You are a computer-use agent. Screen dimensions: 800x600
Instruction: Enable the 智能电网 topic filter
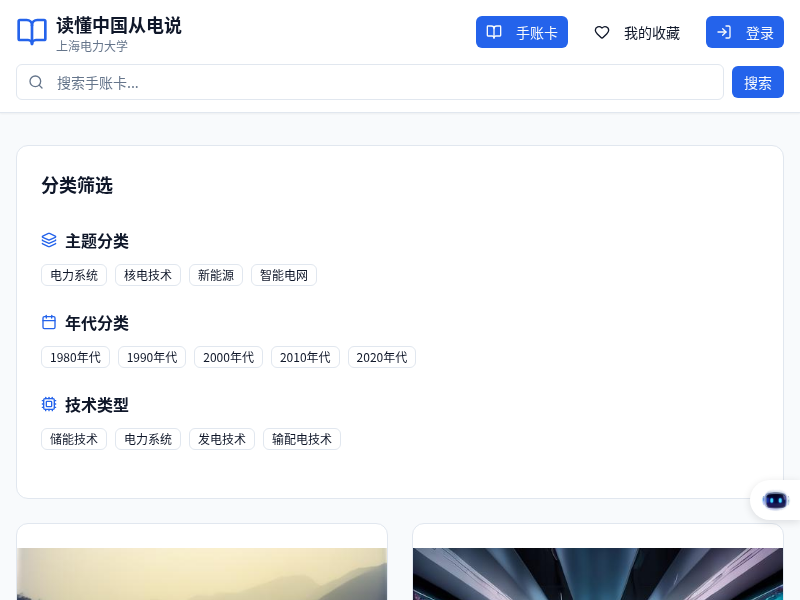[284, 275]
